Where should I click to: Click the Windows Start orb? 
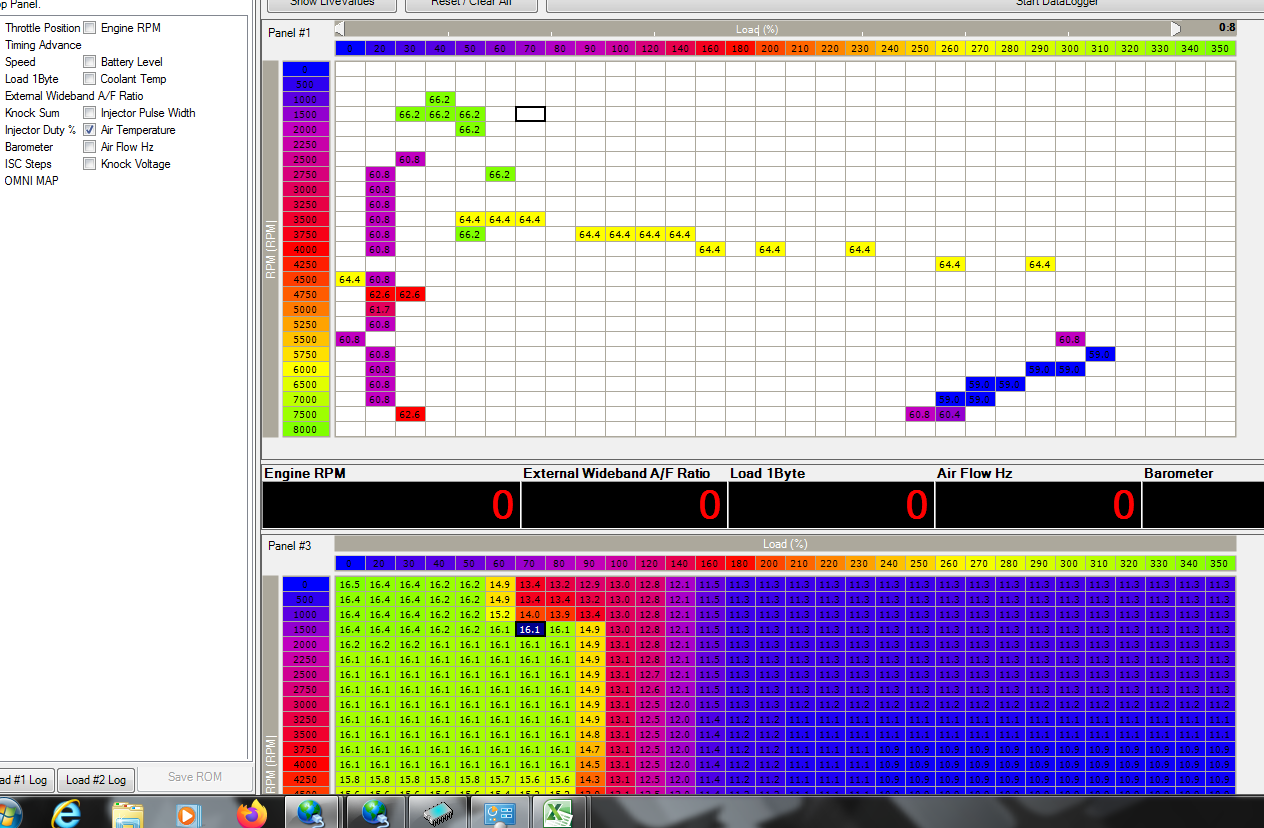[10, 813]
